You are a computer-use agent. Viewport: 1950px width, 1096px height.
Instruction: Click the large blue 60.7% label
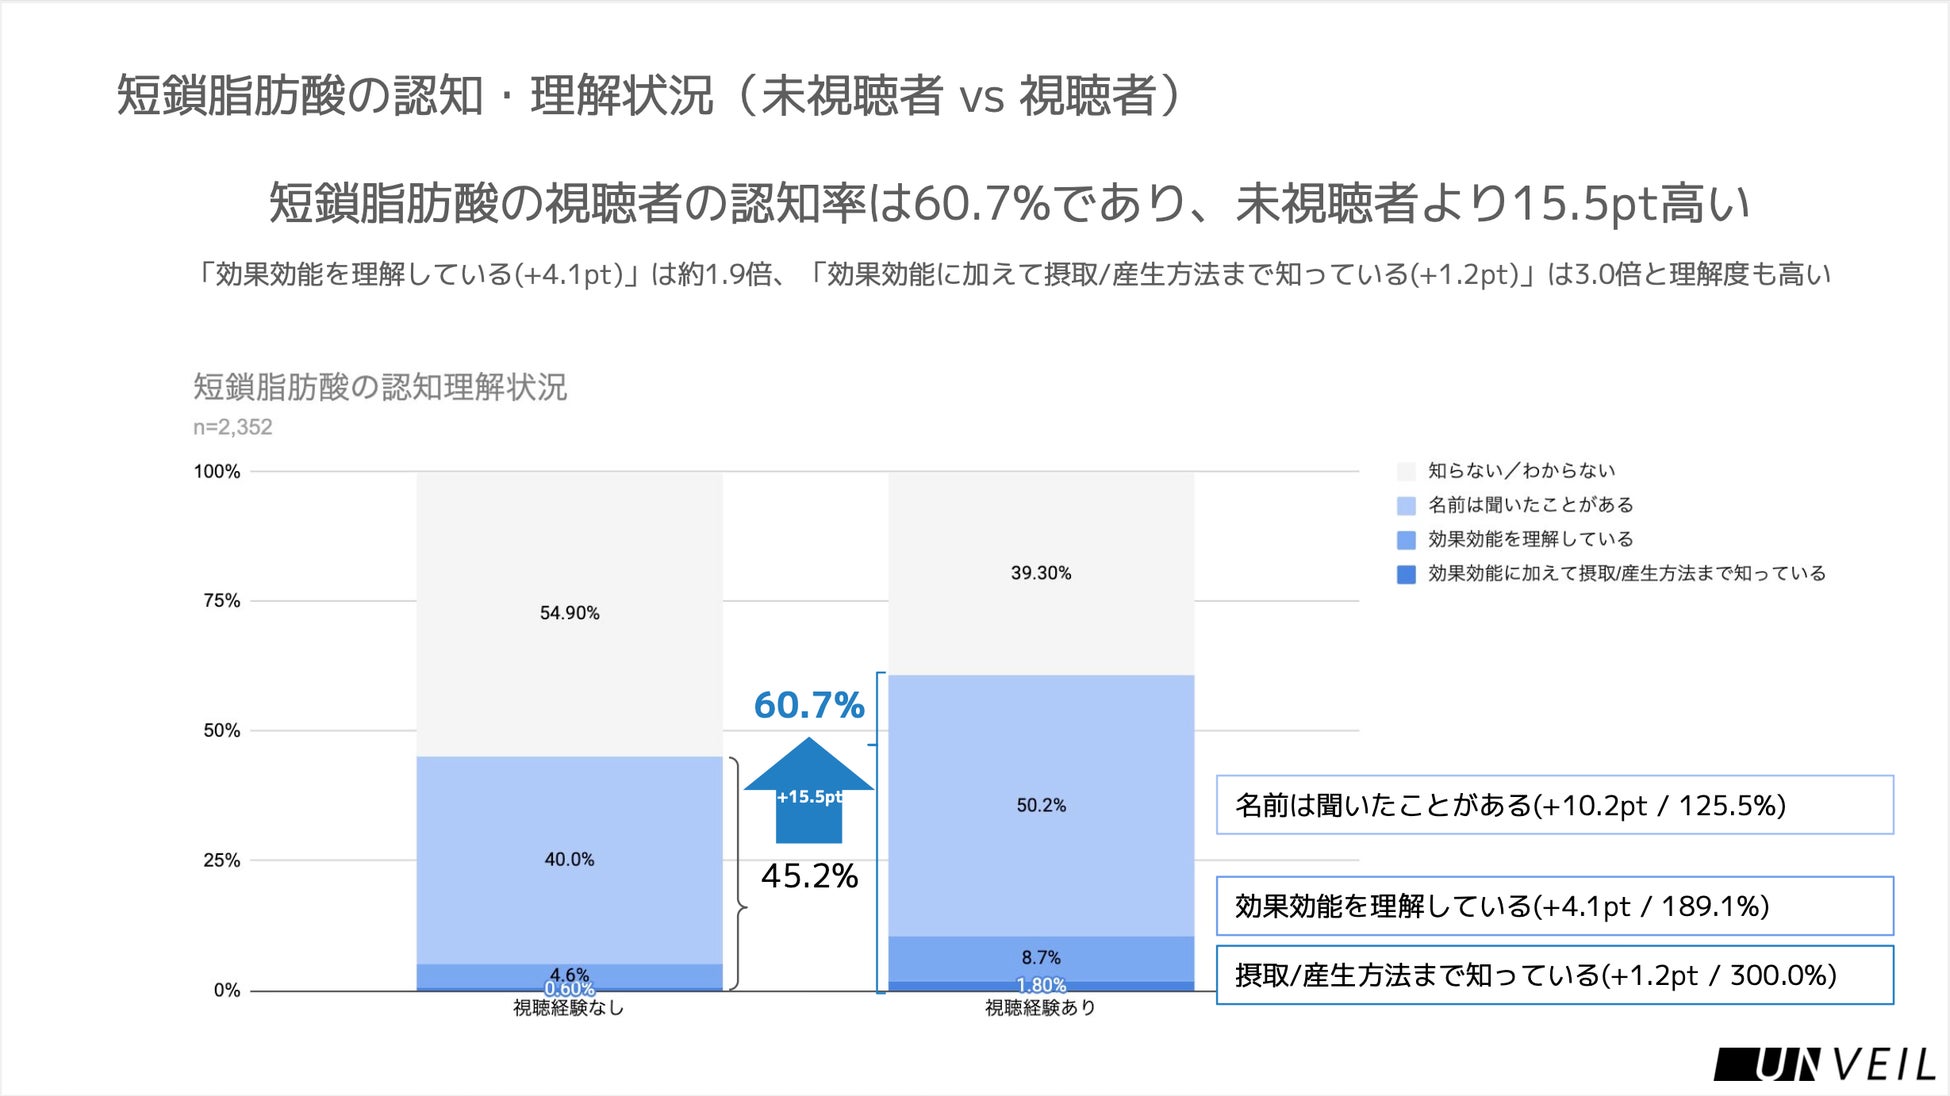(808, 705)
